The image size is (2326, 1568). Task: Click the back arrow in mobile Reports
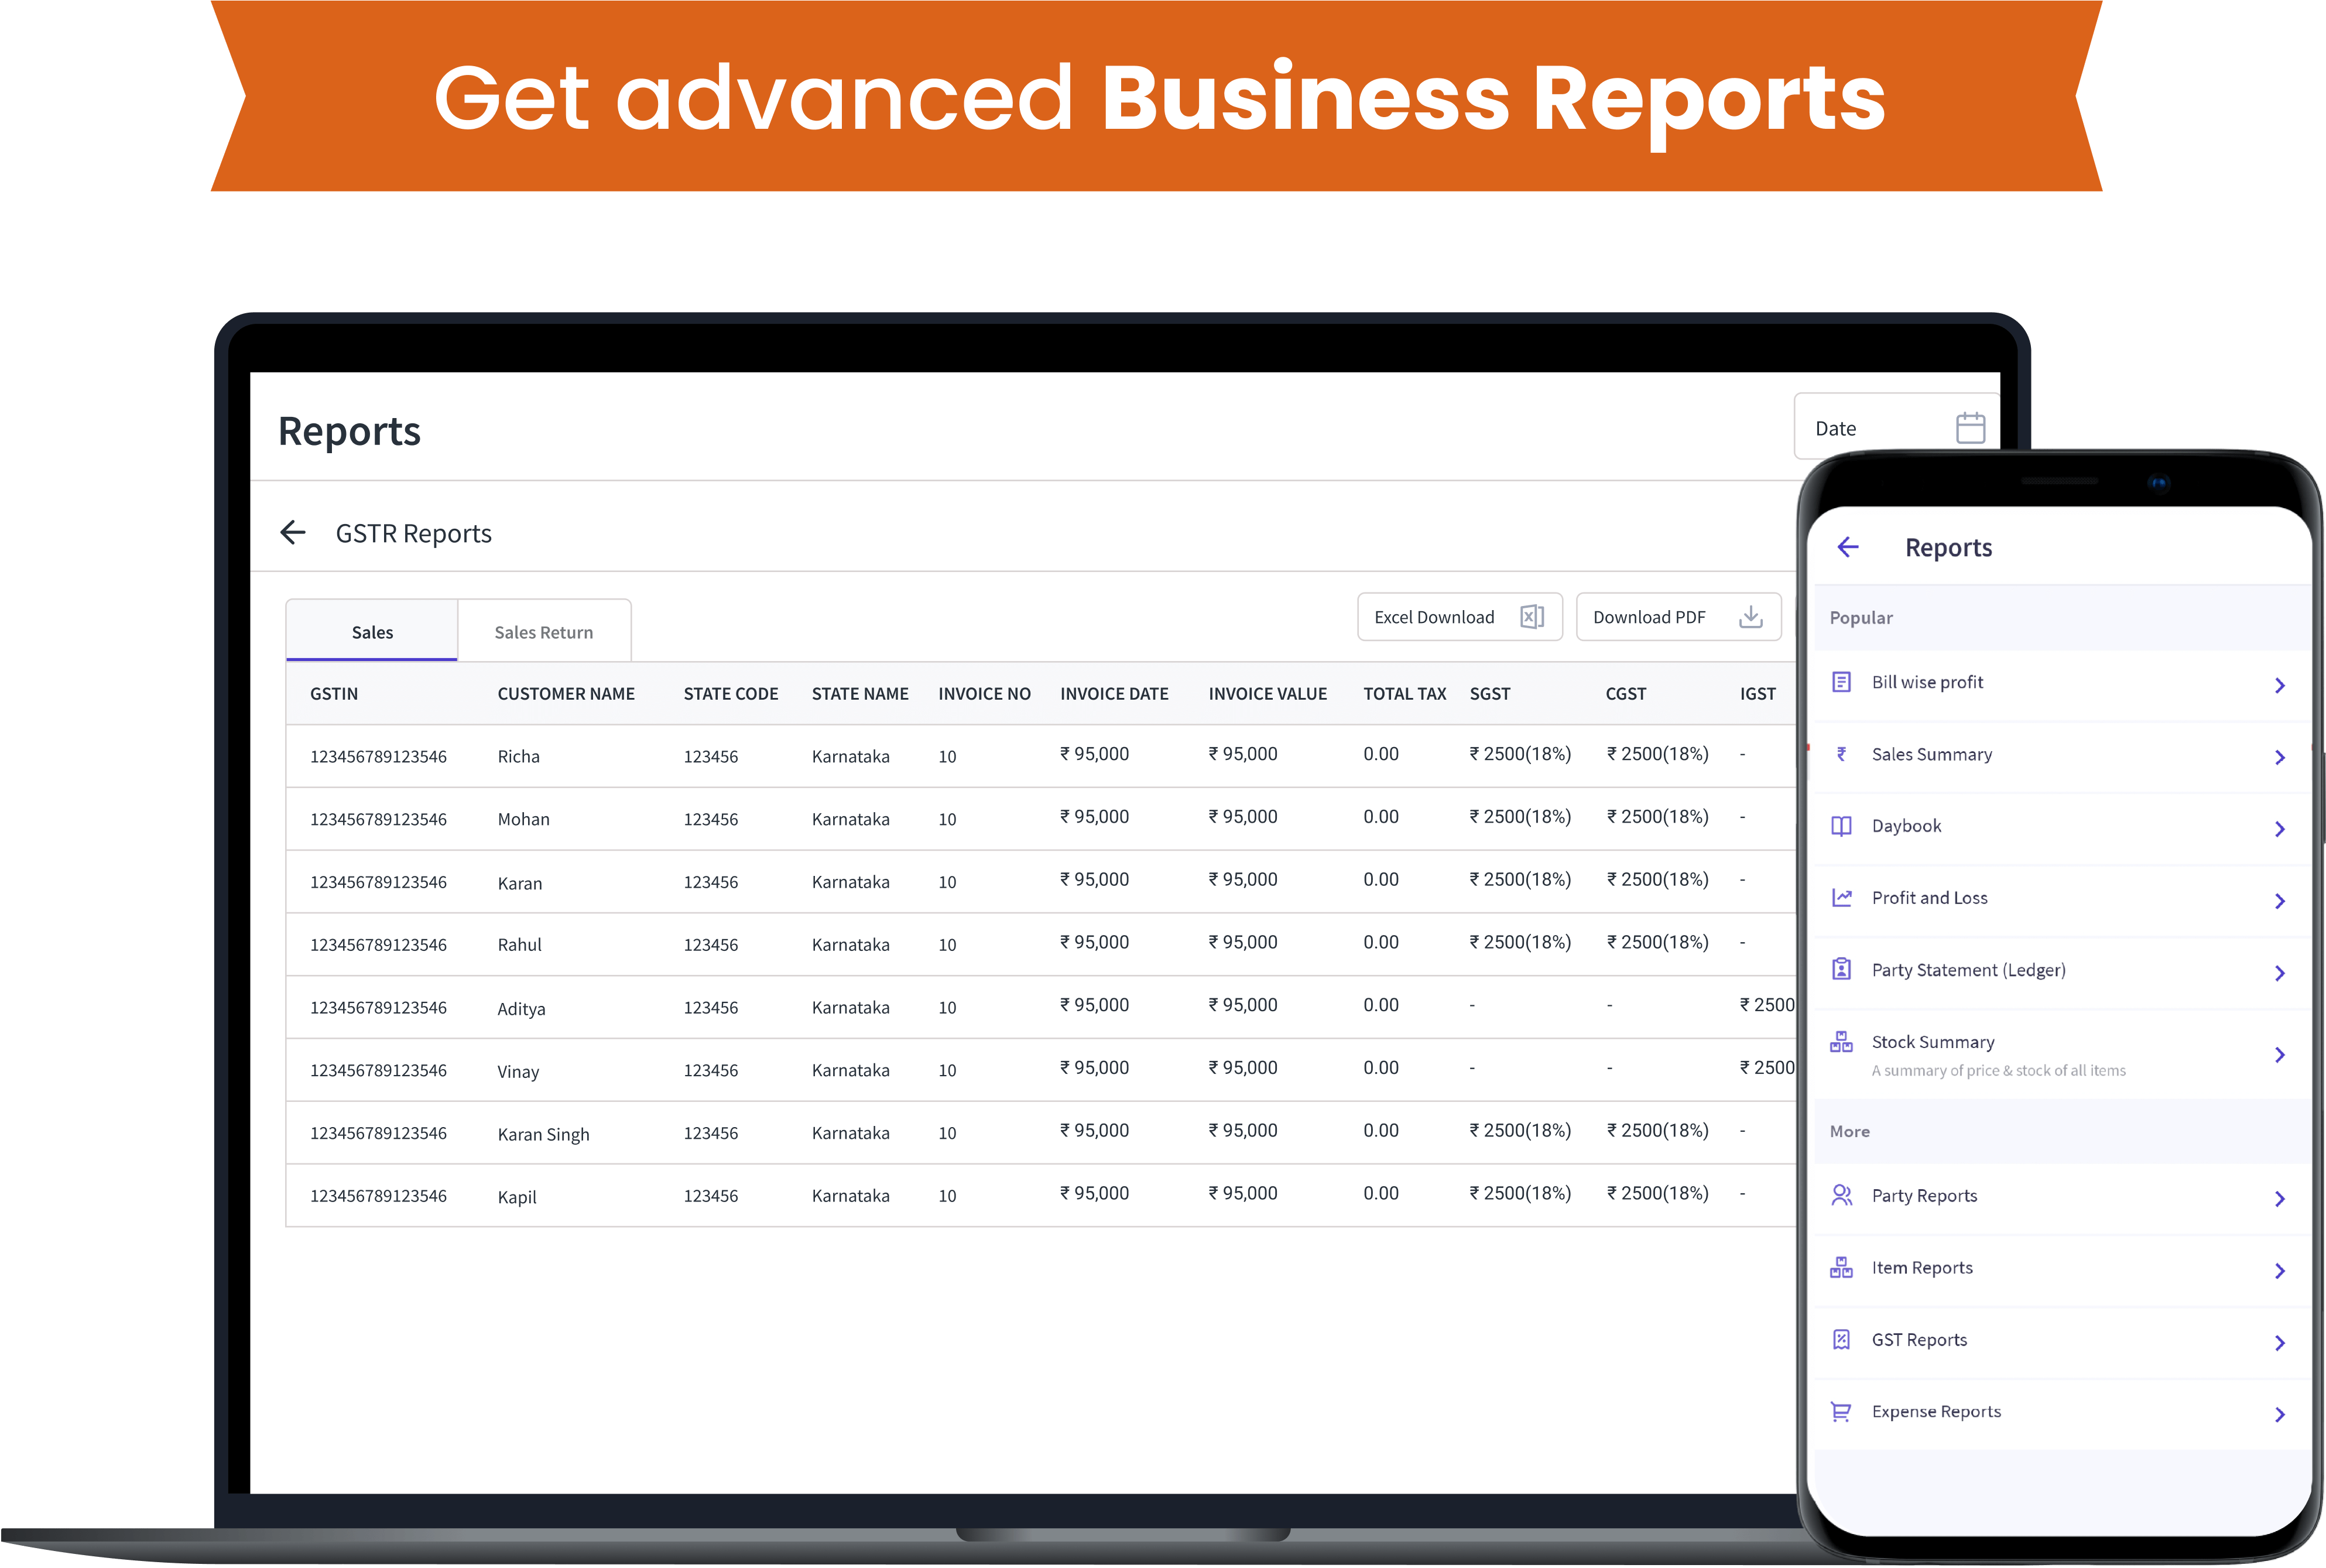(1848, 546)
